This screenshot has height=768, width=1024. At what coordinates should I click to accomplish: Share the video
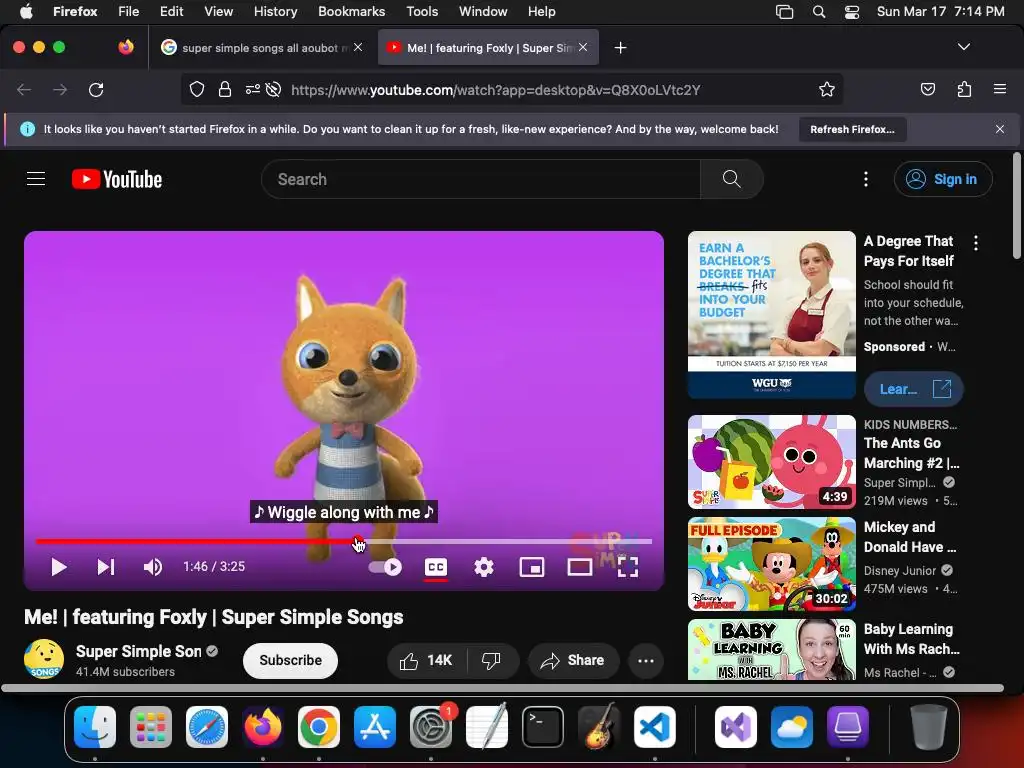572,661
